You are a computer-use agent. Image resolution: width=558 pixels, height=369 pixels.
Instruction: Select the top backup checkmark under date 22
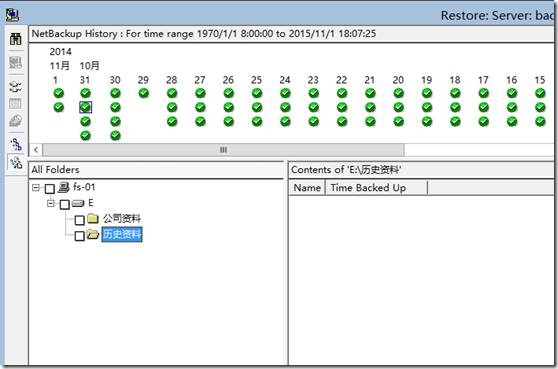342,93
